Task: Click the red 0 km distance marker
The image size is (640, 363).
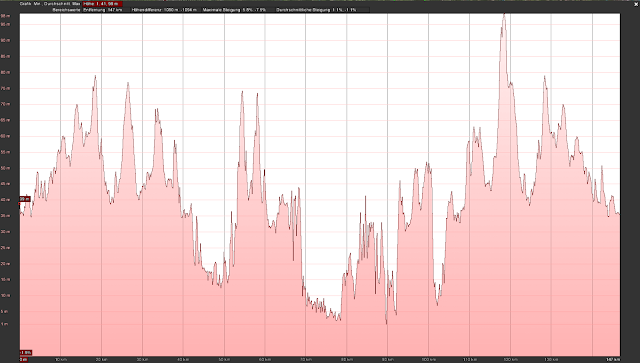Action: tap(23, 359)
